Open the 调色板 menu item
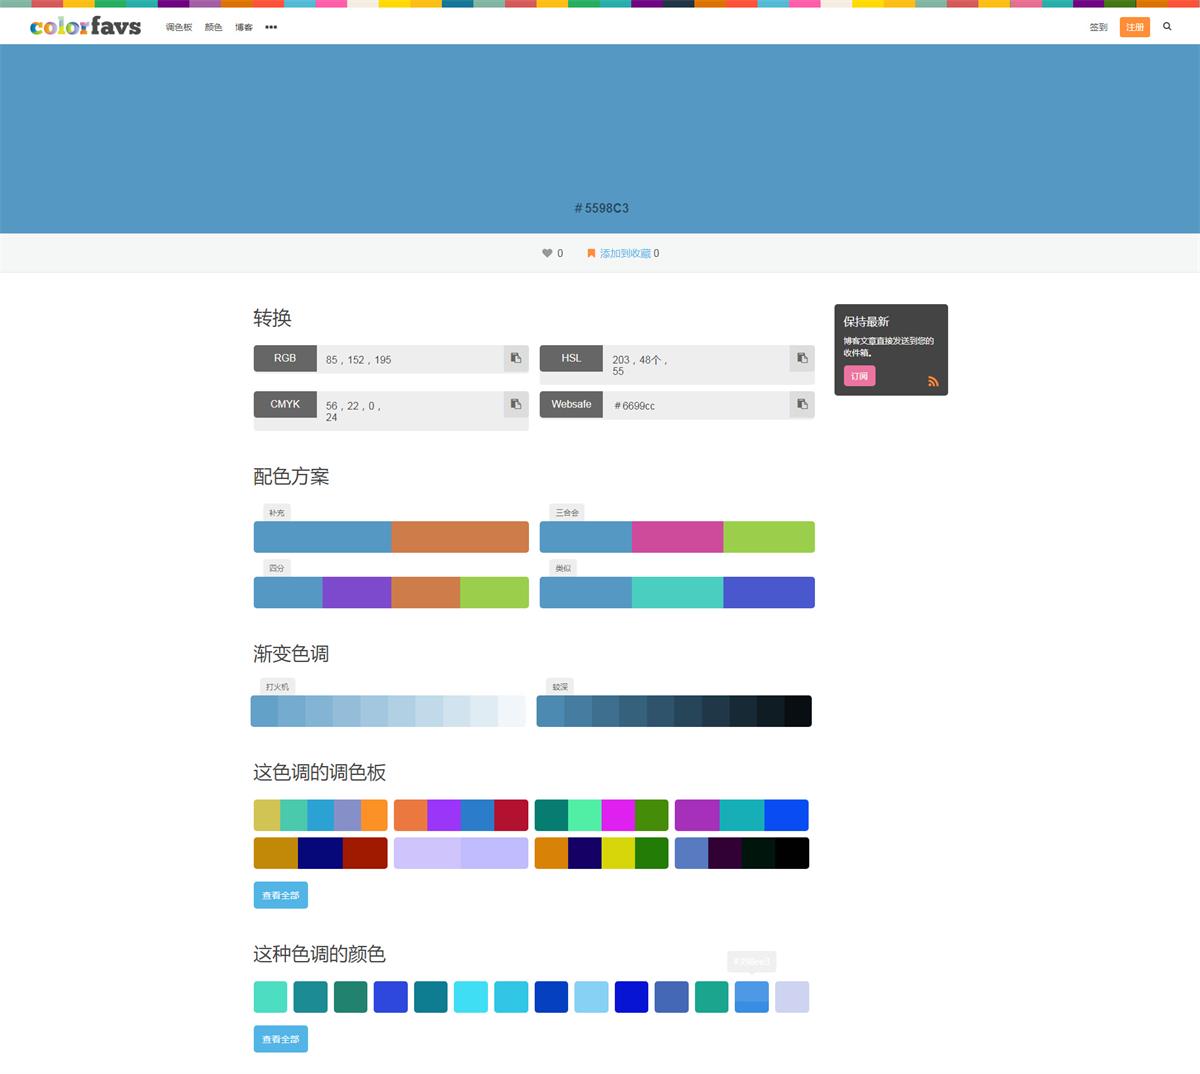The width and height of the screenshot is (1200, 1074). click(x=179, y=27)
